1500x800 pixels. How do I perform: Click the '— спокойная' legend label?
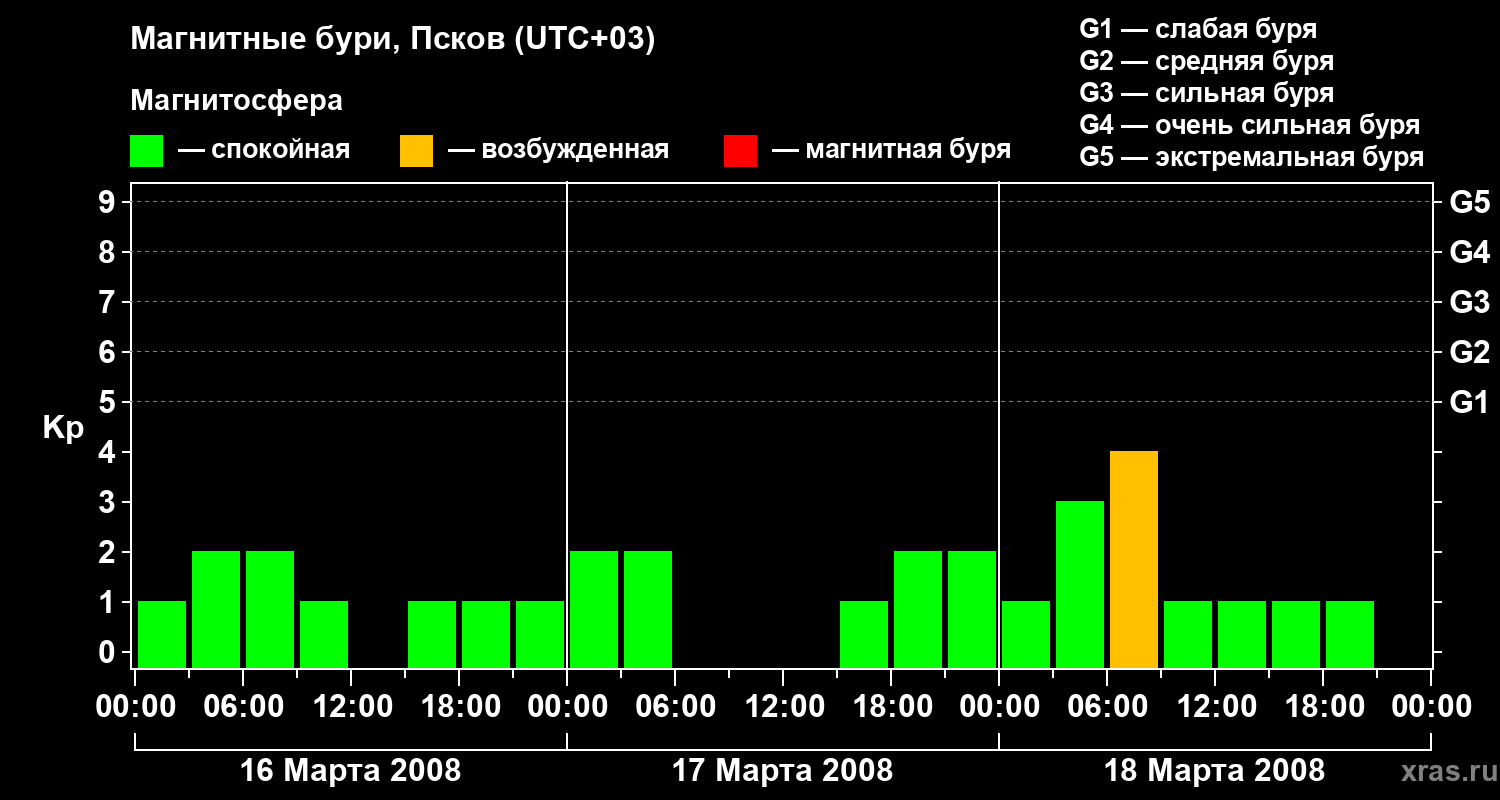[x=264, y=150]
